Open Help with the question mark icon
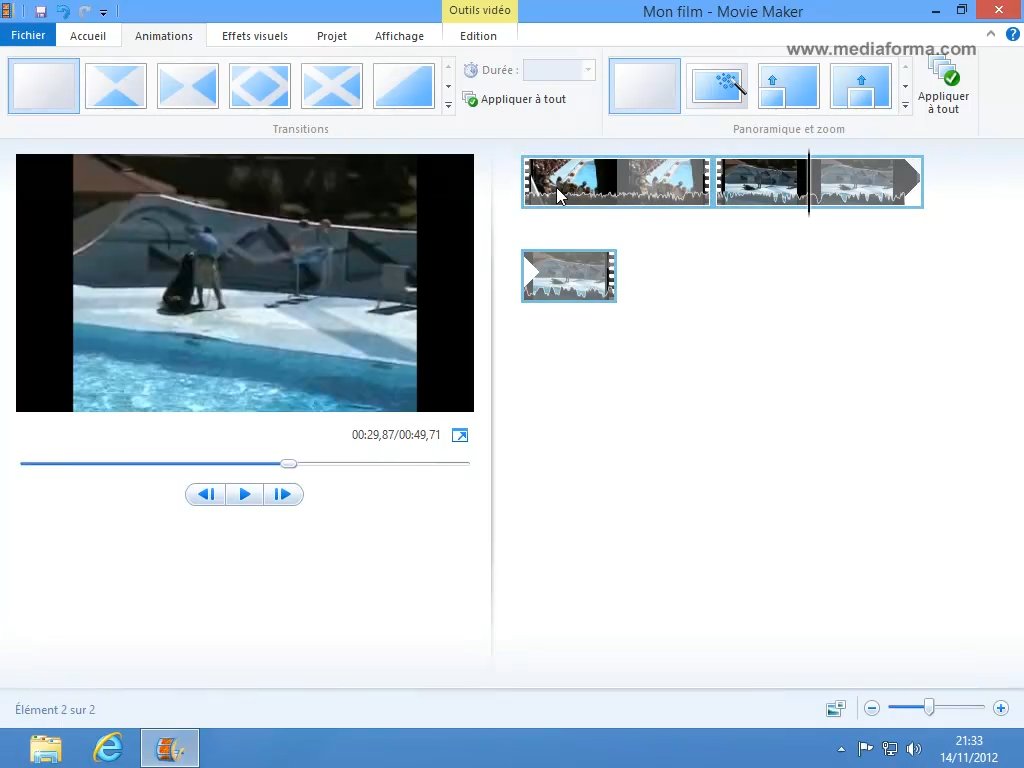This screenshot has width=1024, height=768. pos(1012,34)
